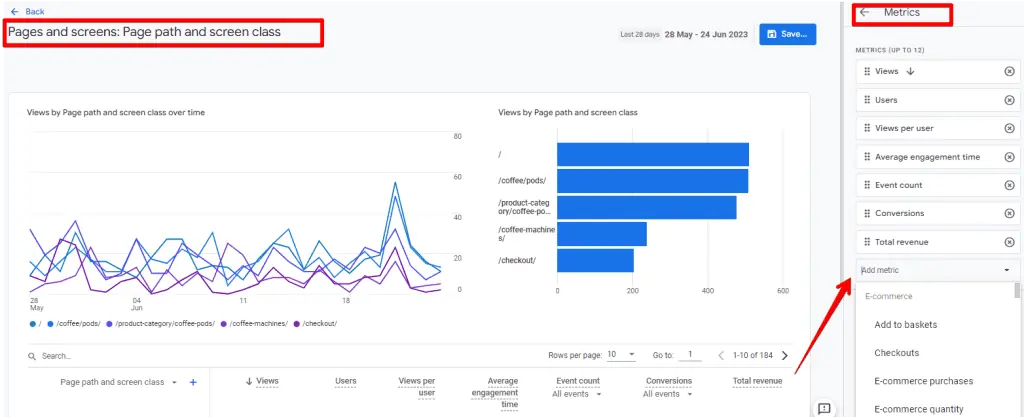This screenshot has height=417, width=1024.
Task: Click the drag handle of Views per user
Action: 867,129
